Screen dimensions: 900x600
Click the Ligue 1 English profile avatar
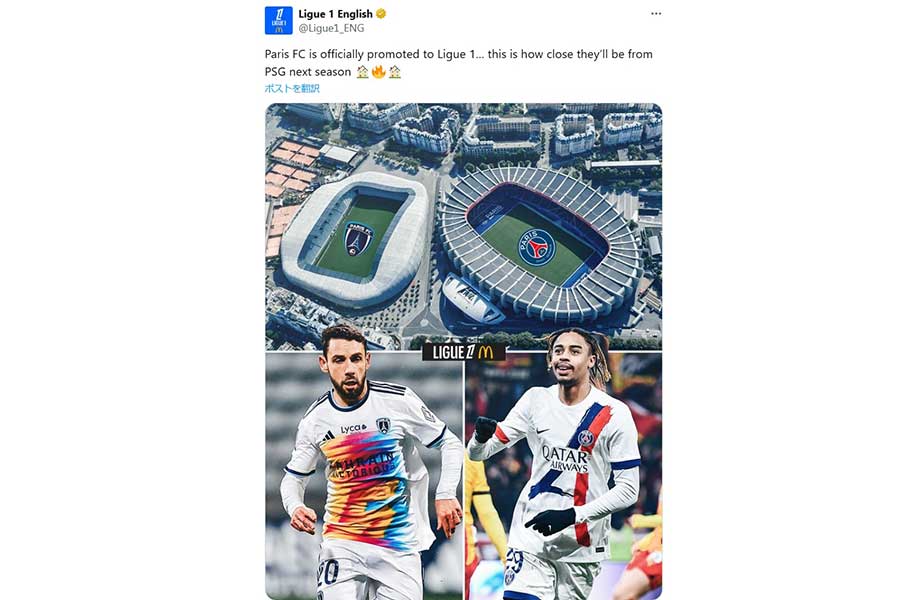[x=278, y=21]
